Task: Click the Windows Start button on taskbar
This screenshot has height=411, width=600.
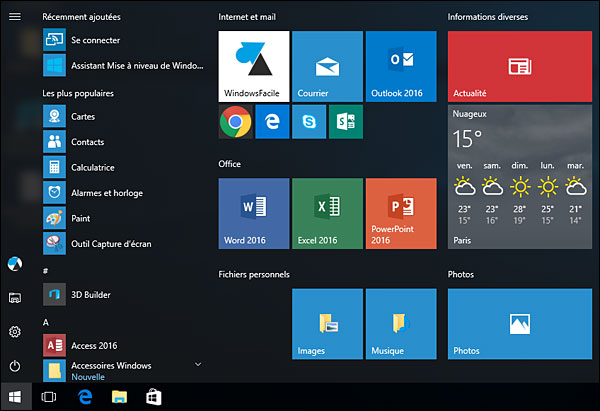Action: click(x=15, y=397)
